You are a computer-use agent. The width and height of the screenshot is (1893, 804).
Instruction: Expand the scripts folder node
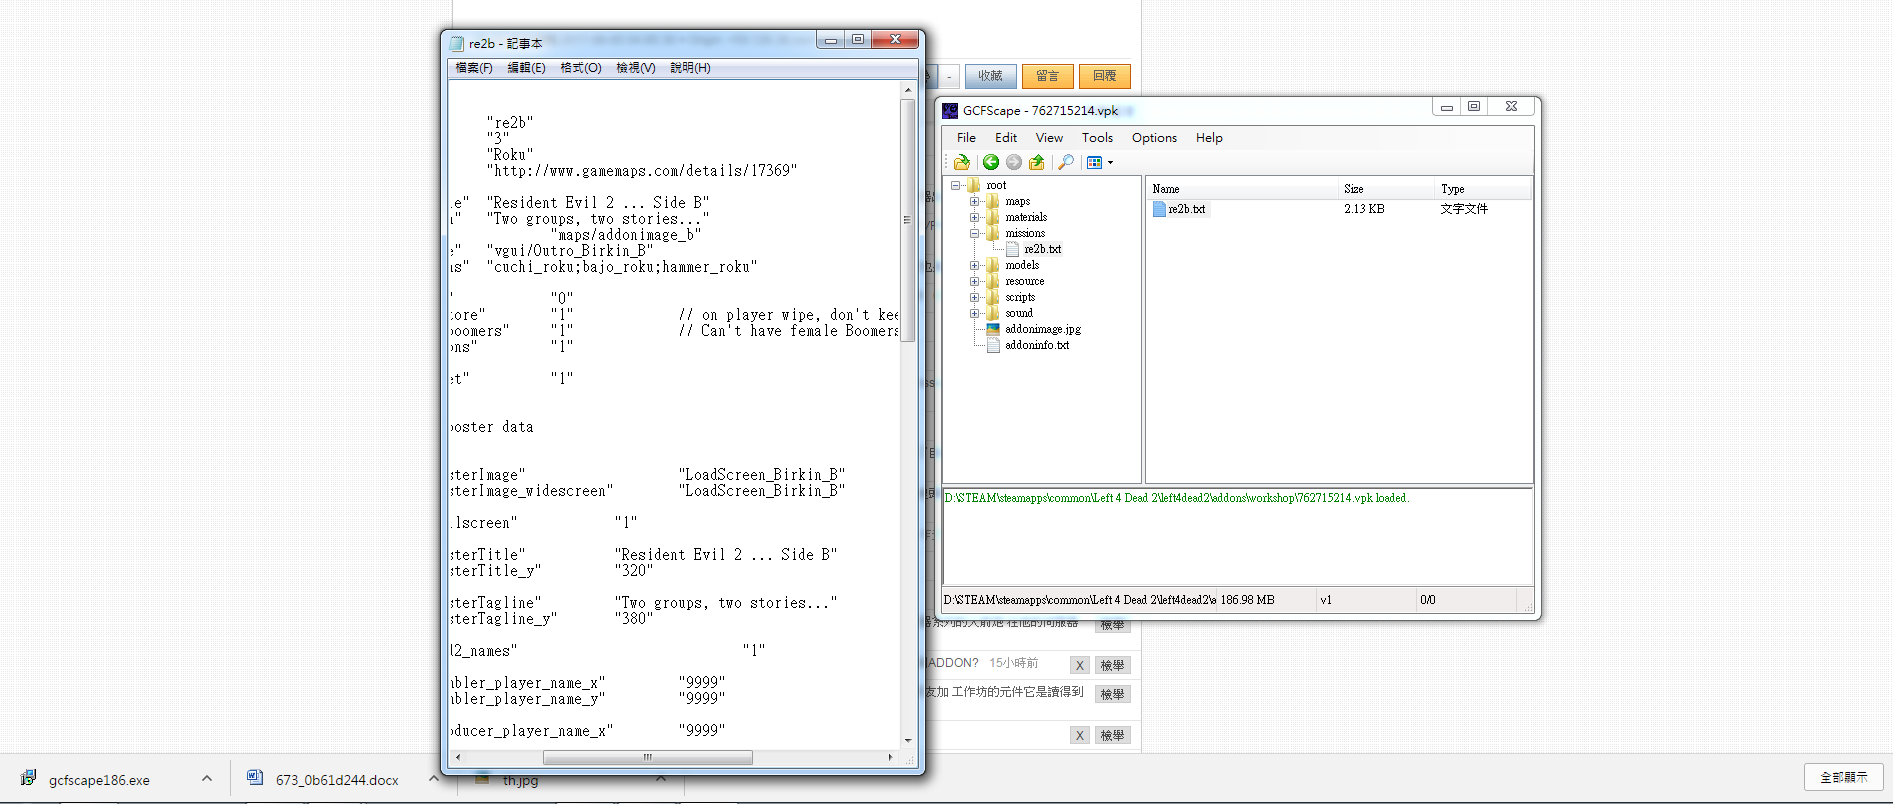pos(974,297)
